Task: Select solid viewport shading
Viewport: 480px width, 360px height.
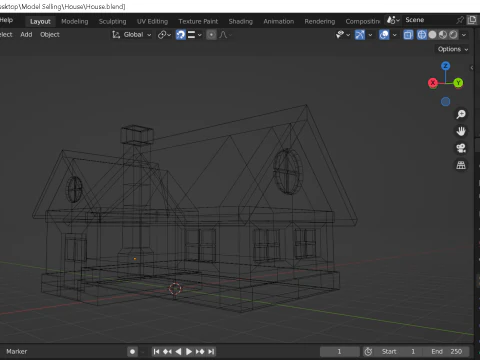Action: (x=432, y=35)
